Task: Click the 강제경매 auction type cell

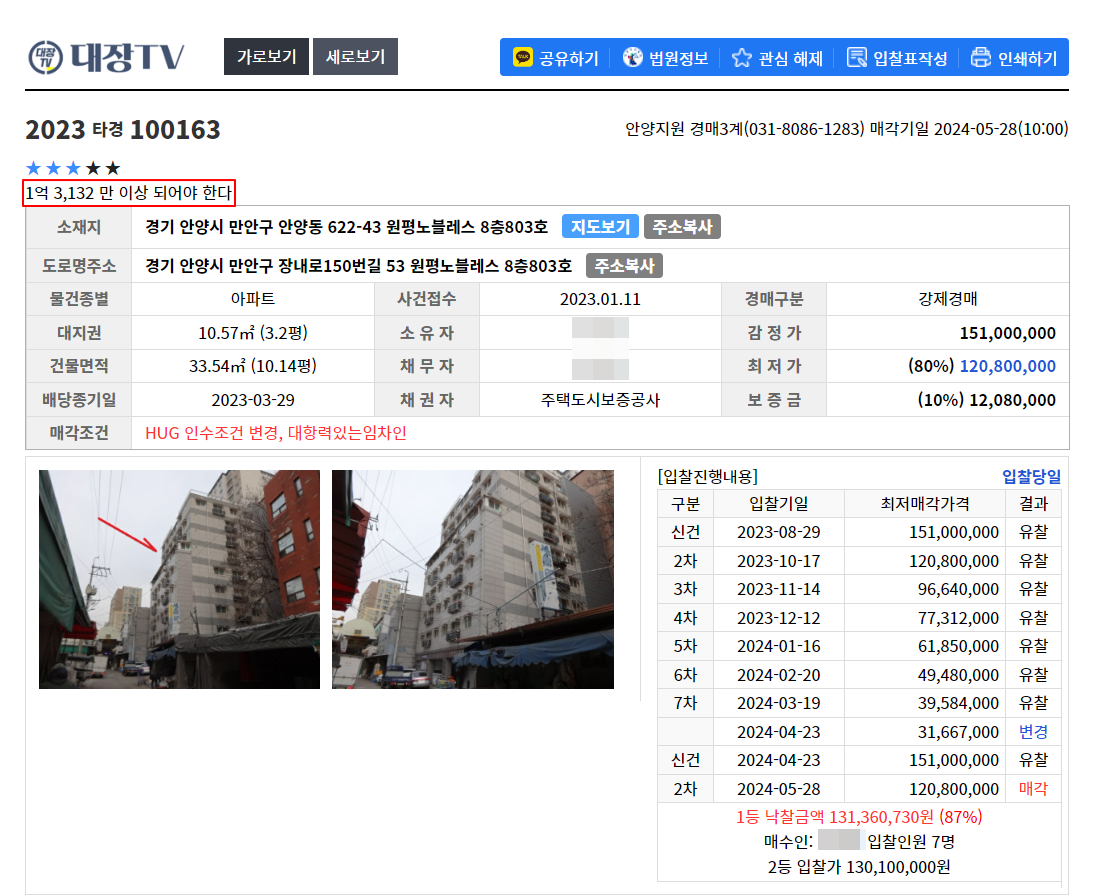Action: pyautogui.click(x=947, y=299)
